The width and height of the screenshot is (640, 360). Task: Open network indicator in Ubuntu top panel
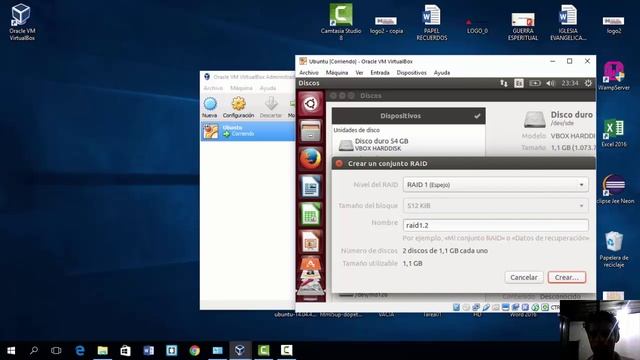tap(504, 83)
